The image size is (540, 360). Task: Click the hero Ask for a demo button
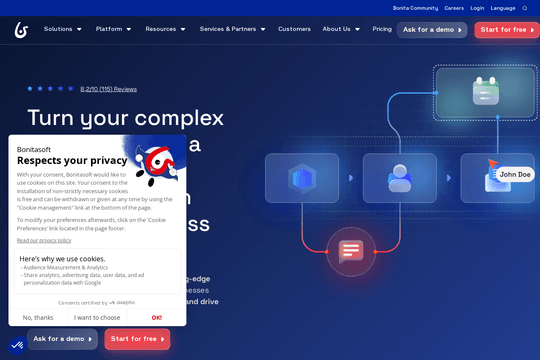click(x=62, y=339)
